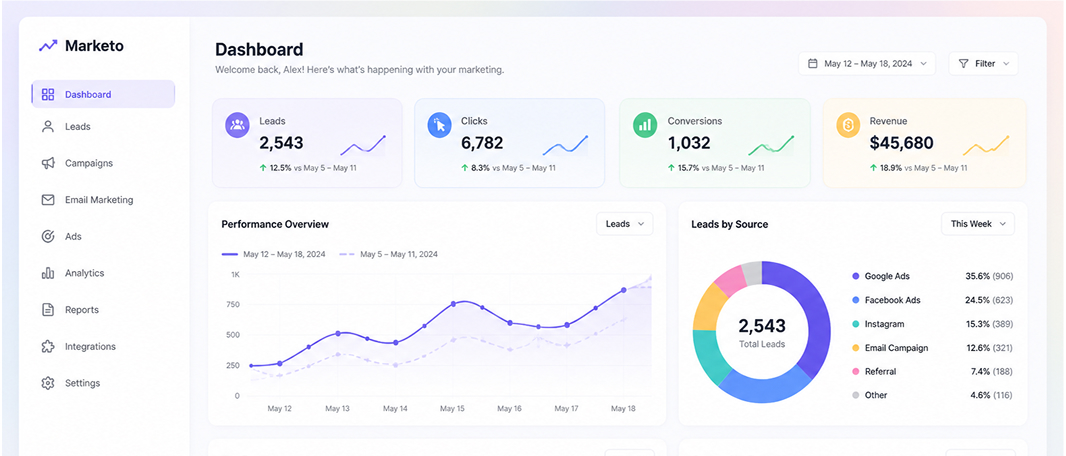Toggle the May 5 – May 11, 2024 chart series
Viewport: 1066px width, 456px height.
pyautogui.click(x=388, y=254)
